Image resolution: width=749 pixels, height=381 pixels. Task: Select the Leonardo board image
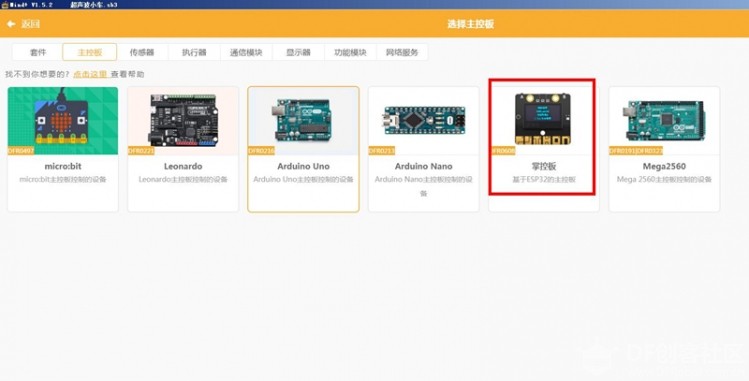click(x=183, y=121)
